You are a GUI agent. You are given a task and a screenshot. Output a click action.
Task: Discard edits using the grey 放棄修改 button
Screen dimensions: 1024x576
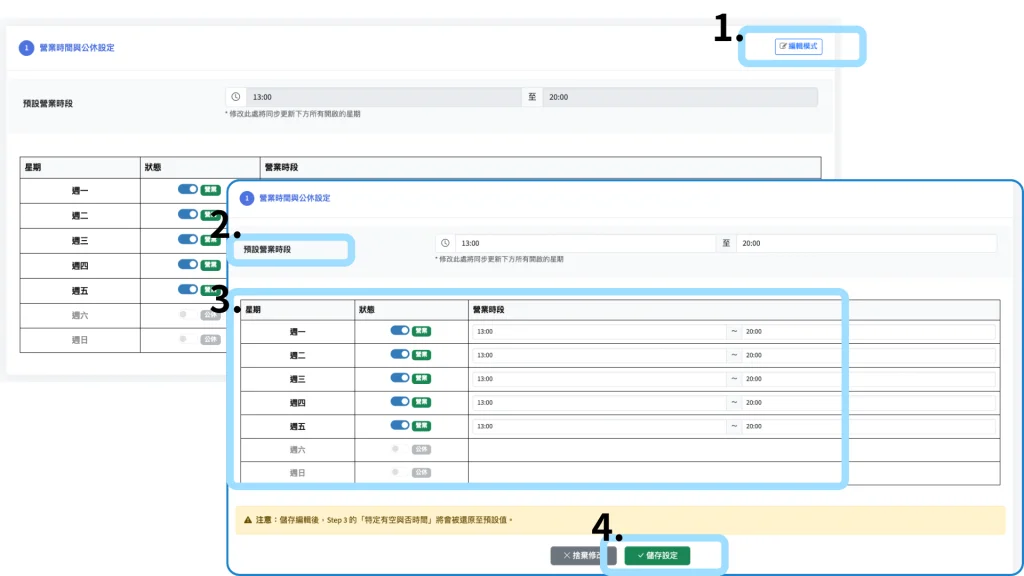(582, 555)
